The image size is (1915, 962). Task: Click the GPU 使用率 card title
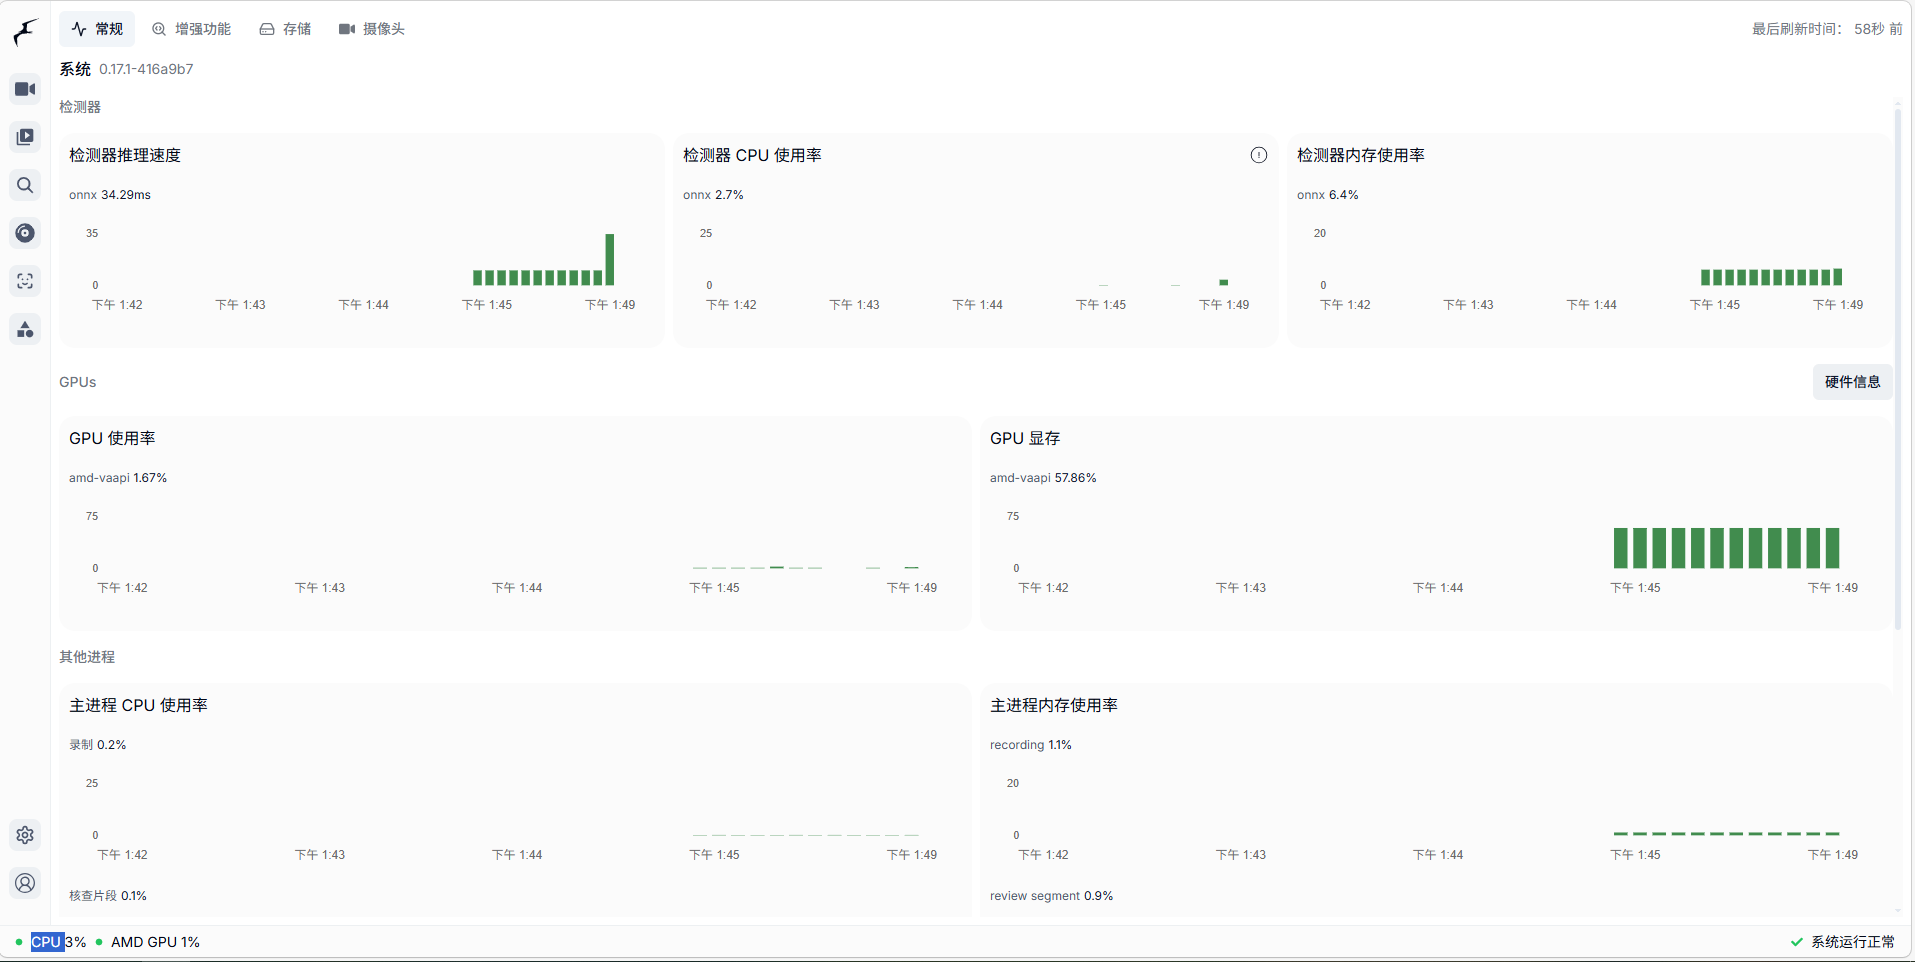(112, 438)
